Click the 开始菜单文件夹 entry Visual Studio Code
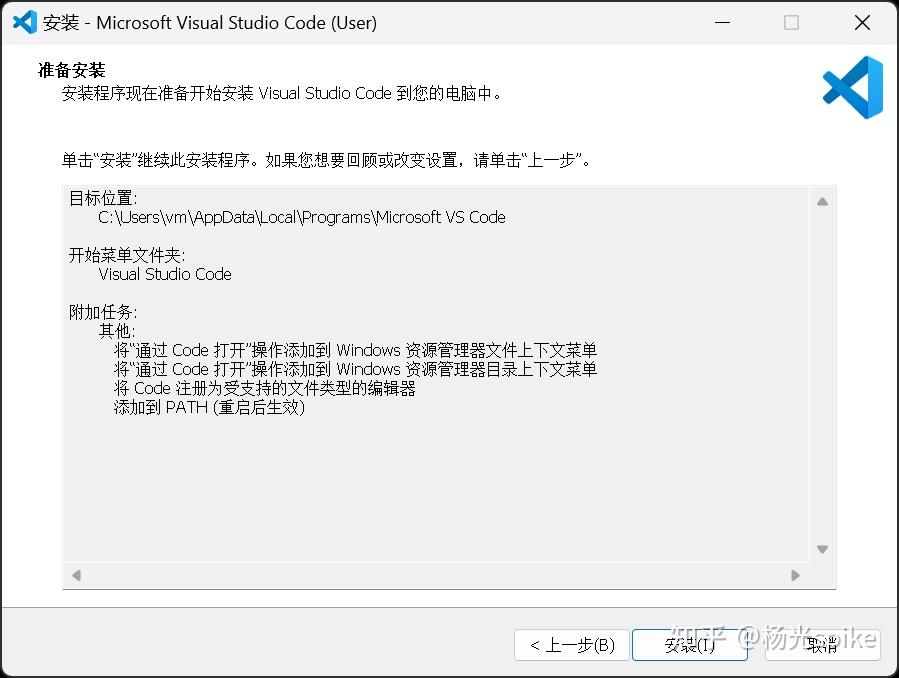 pos(164,274)
